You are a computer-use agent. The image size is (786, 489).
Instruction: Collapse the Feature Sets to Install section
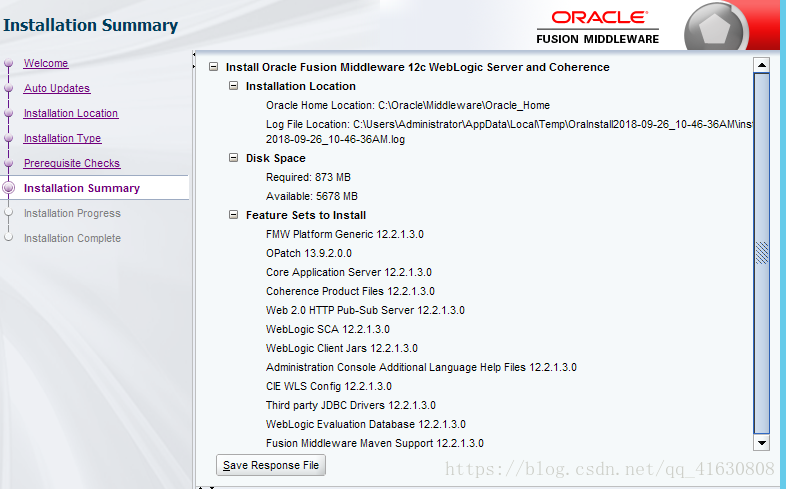(234, 215)
